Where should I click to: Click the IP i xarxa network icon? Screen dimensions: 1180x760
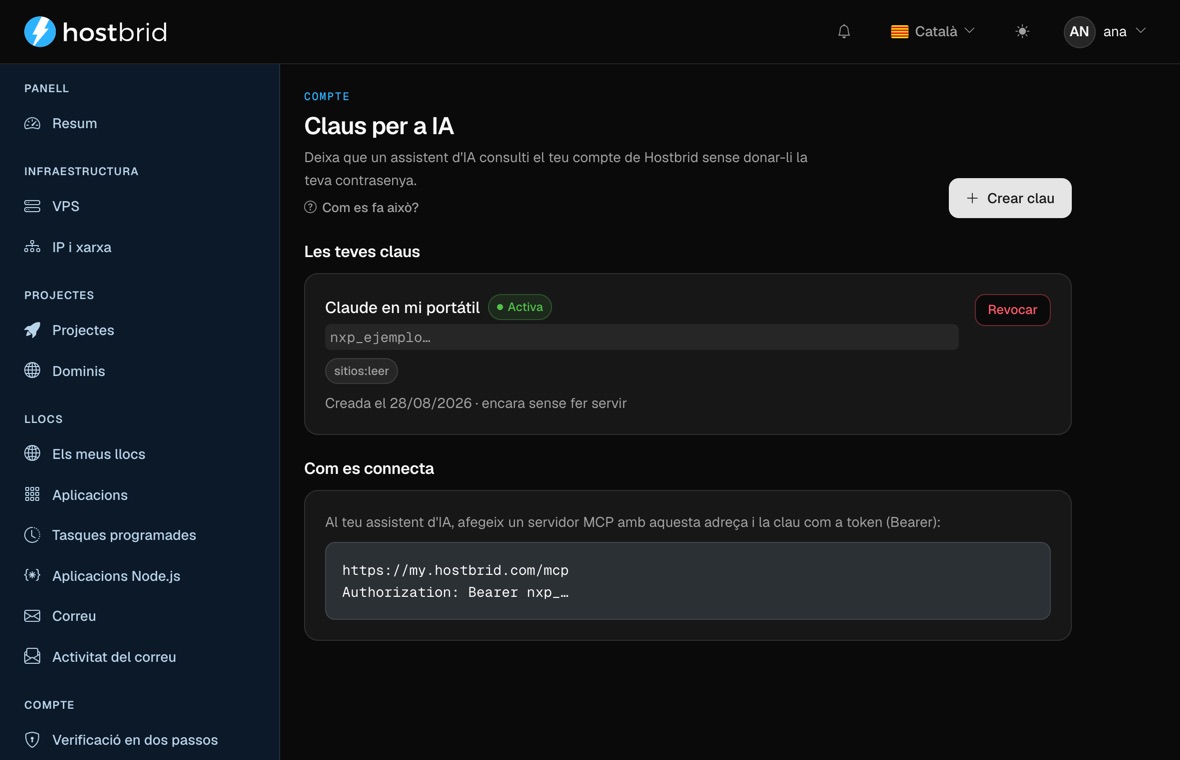[x=32, y=247]
